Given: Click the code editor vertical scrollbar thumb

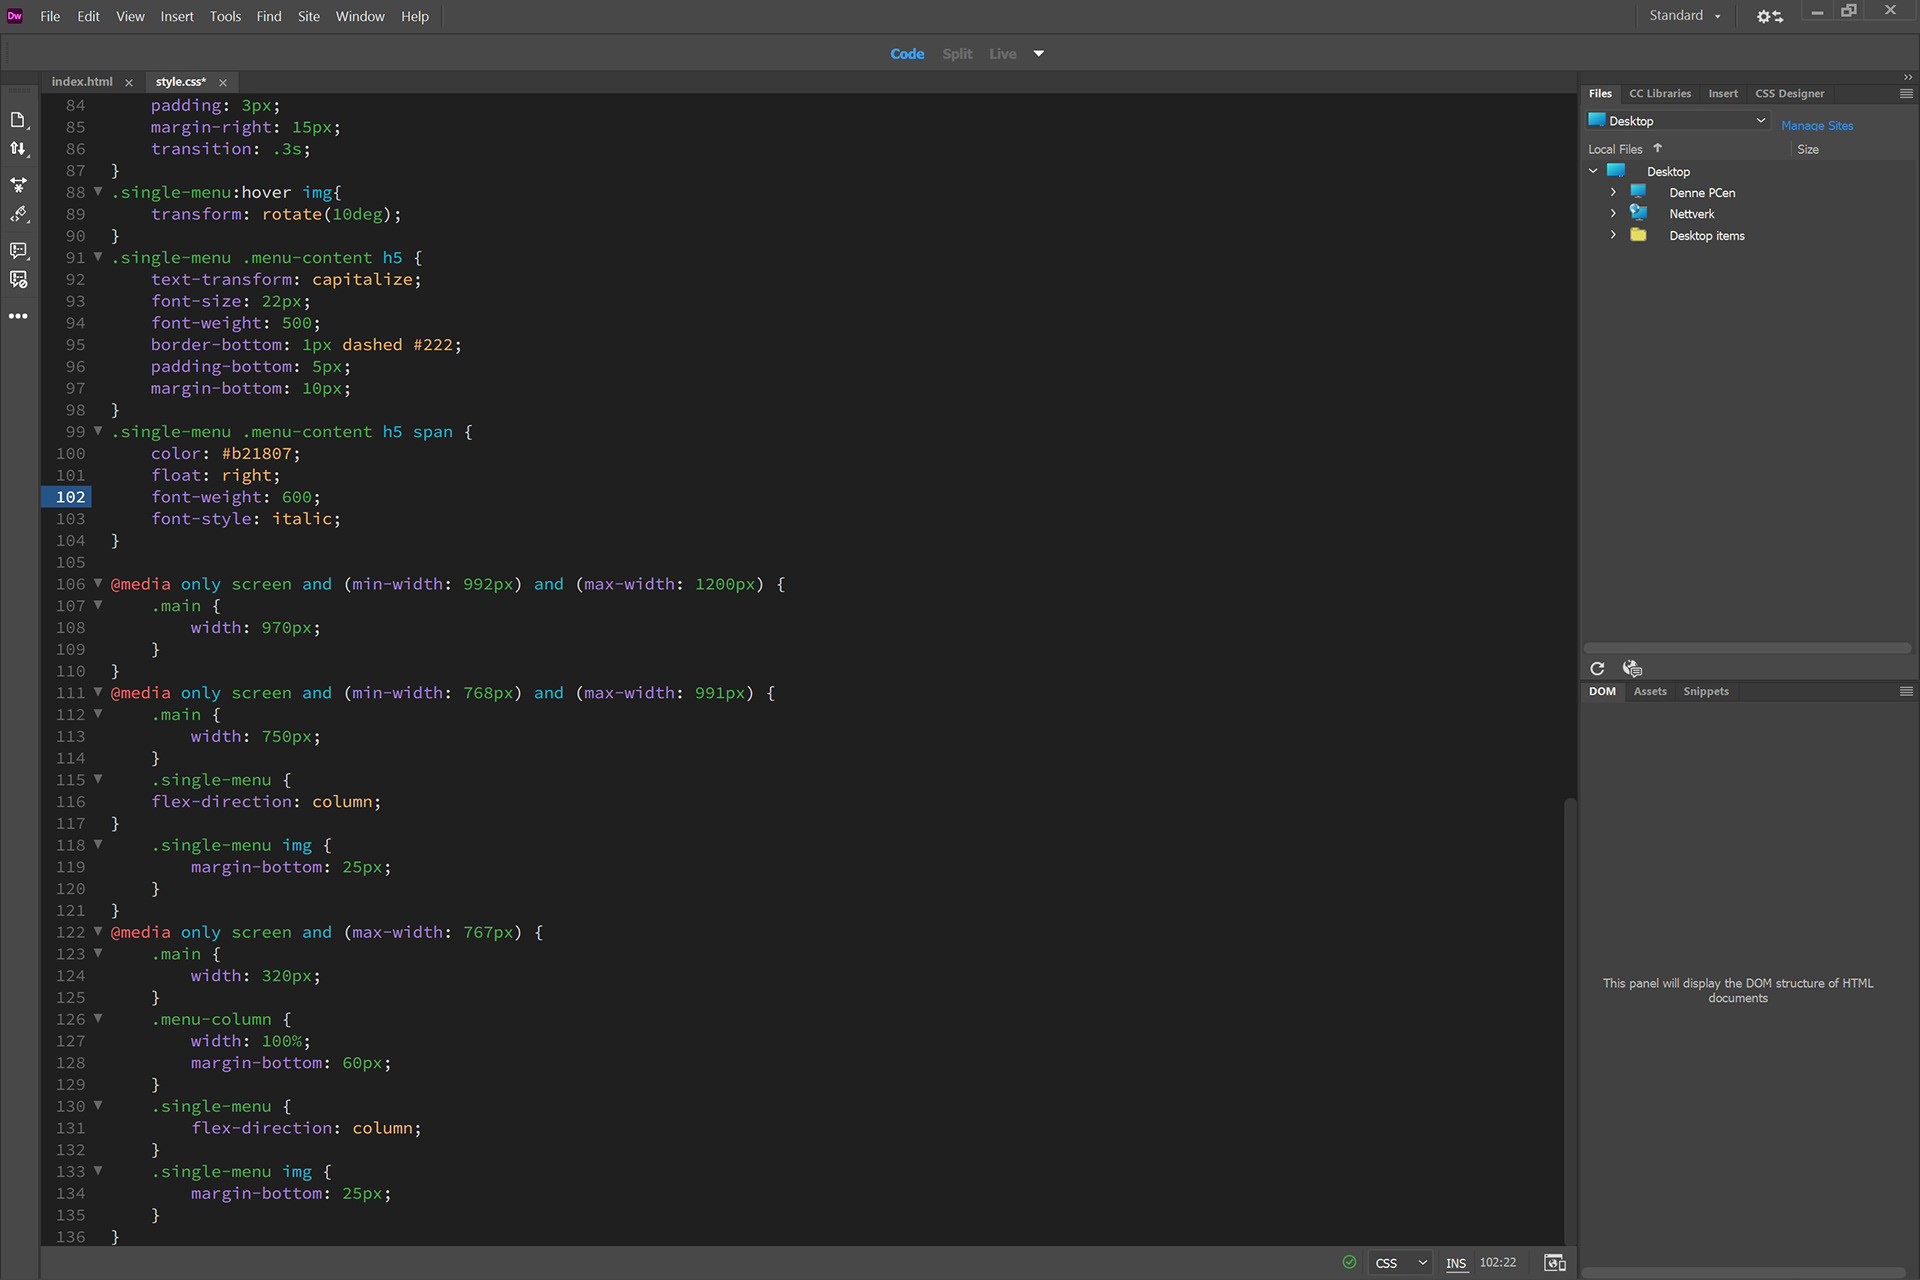Looking at the screenshot, I should 1570,1020.
